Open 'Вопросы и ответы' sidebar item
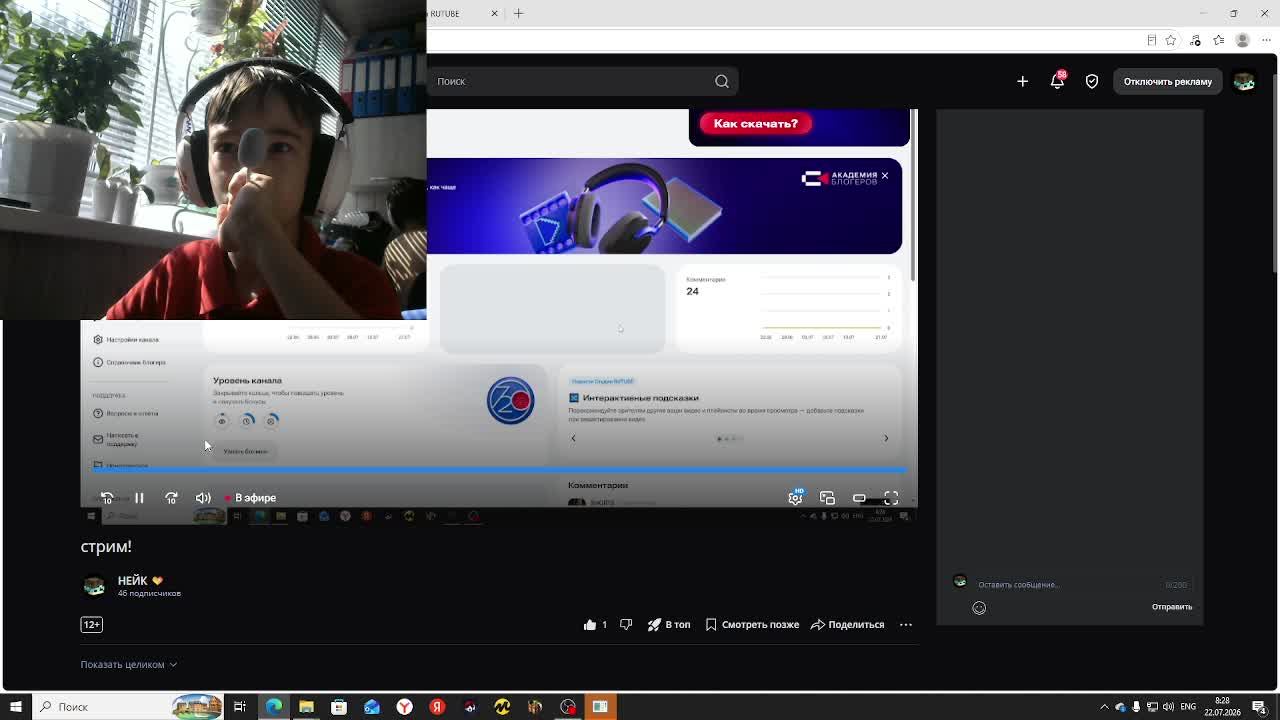Screen dimensions: 1280x720 tap(125, 413)
